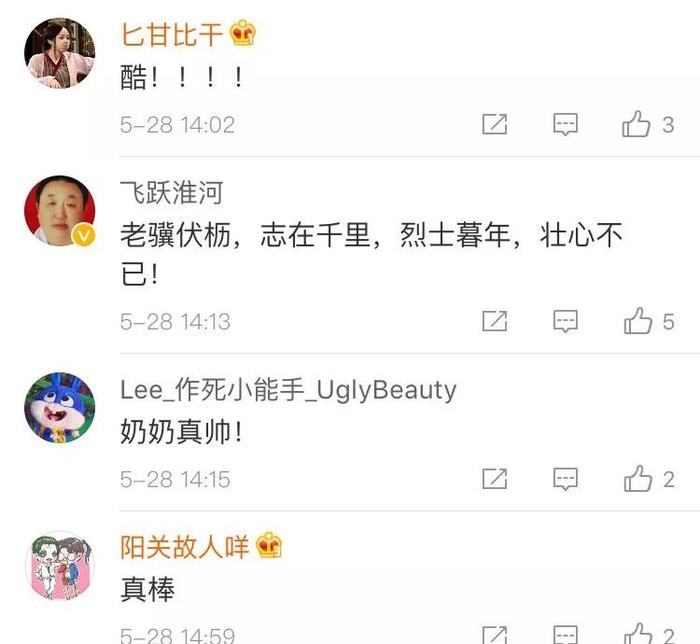
Task: Visit Lee_作死小能手_UglyBeauty's profile
Action: coord(288,391)
